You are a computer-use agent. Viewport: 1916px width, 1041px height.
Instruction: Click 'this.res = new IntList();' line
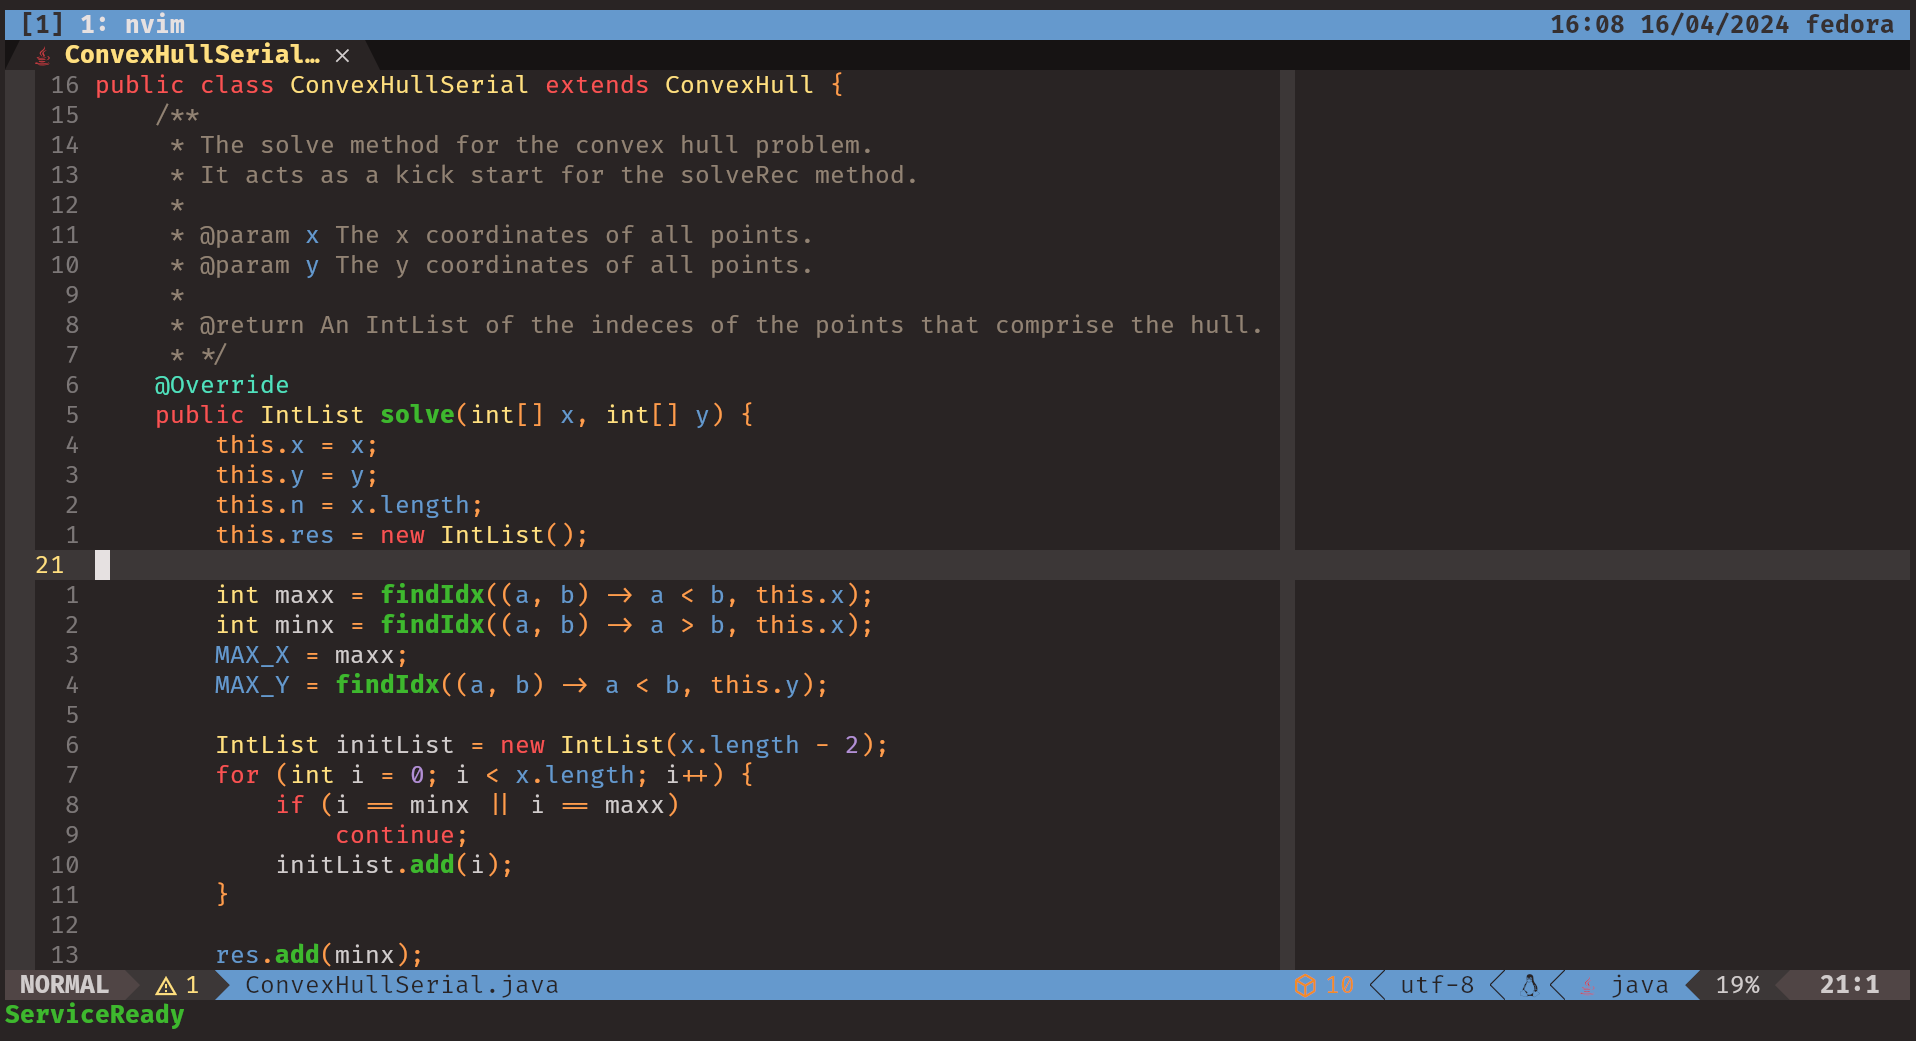point(402,535)
